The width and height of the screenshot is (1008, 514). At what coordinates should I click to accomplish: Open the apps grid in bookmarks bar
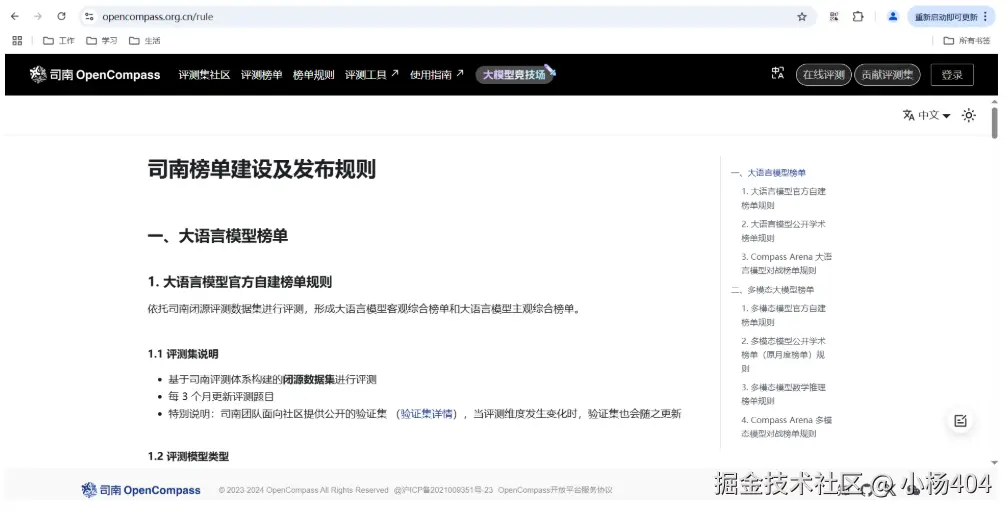coord(17,40)
